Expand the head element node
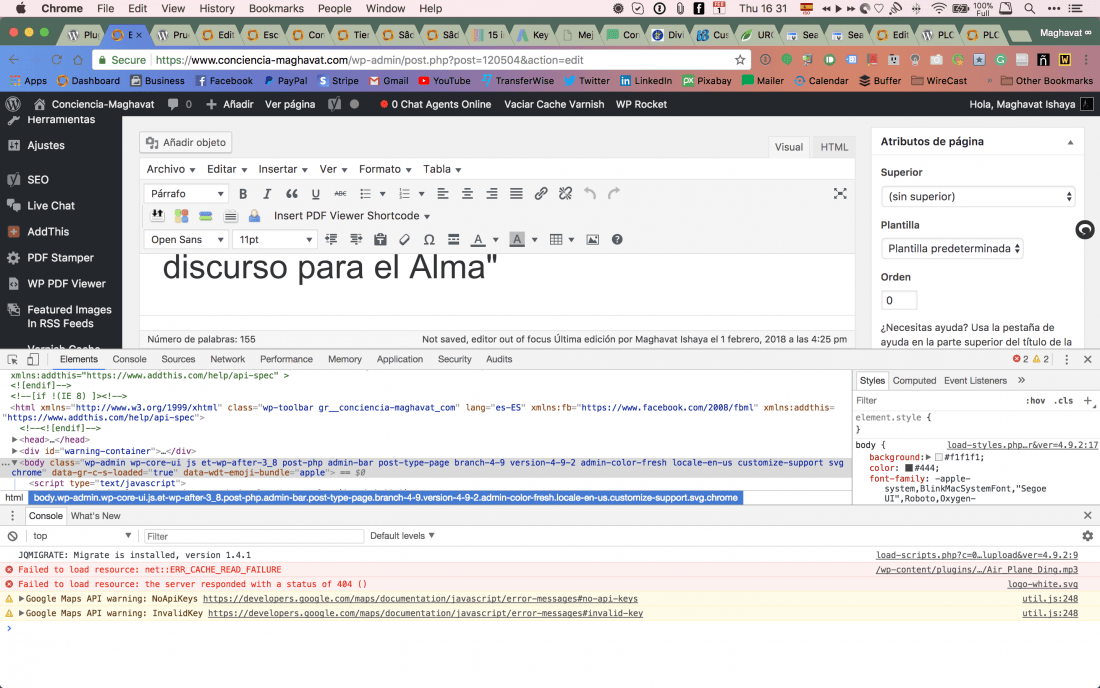The height and width of the screenshot is (688, 1100). pyautogui.click(x=15, y=440)
